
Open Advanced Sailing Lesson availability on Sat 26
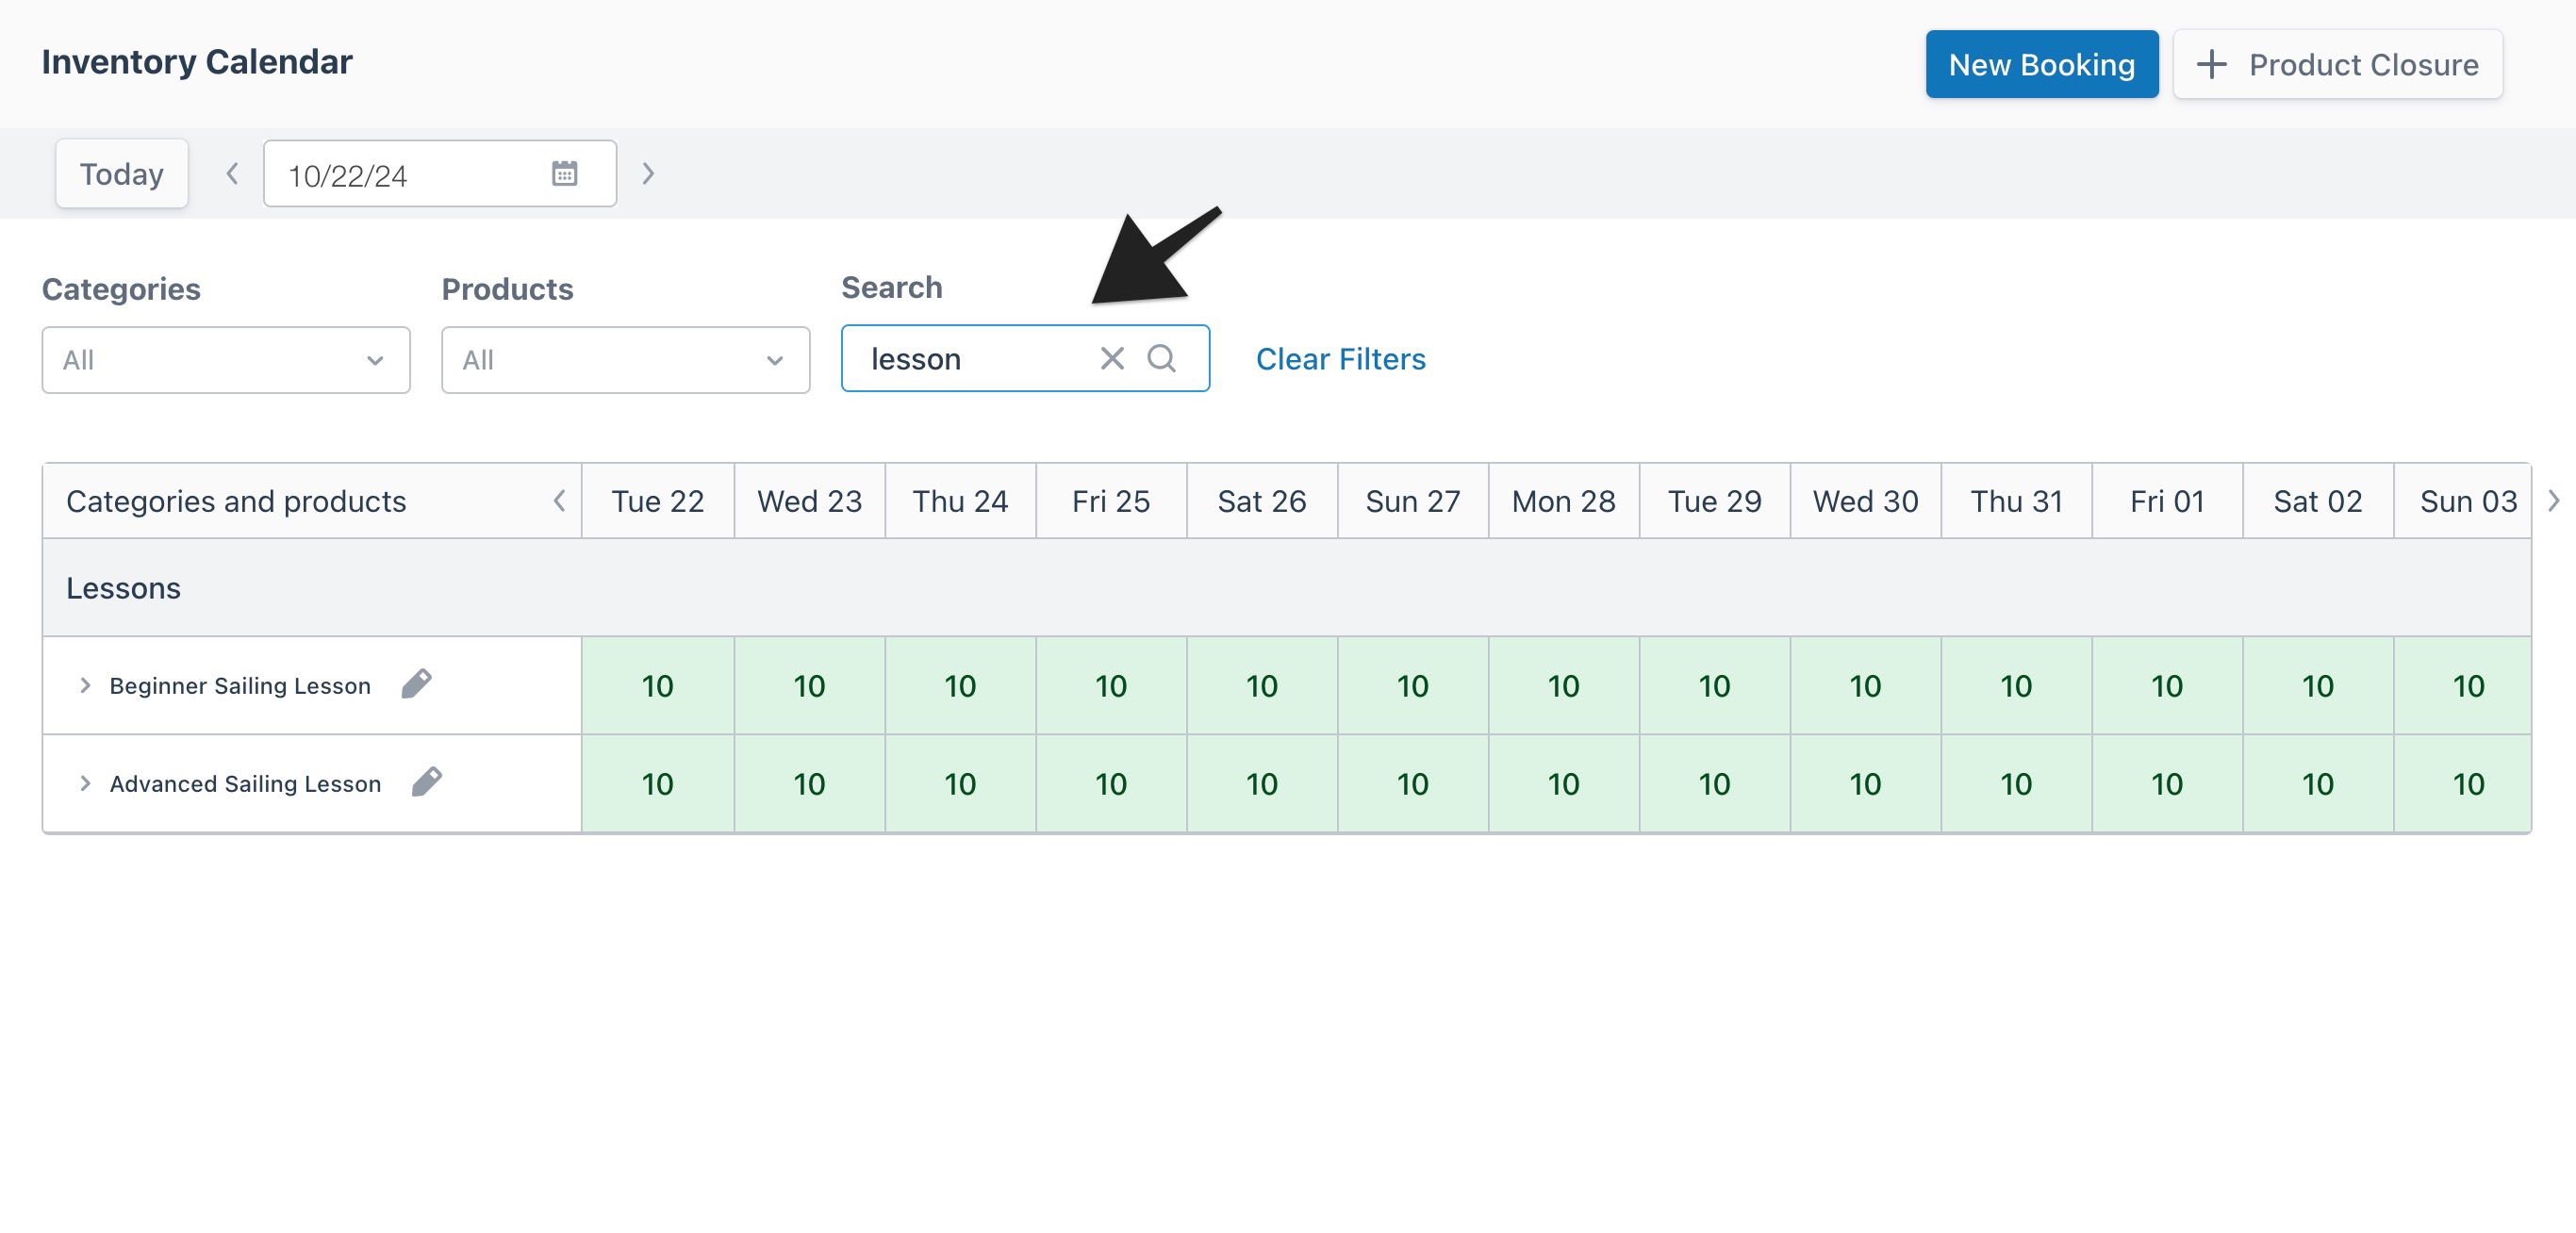pyautogui.click(x=1262, y=784)
